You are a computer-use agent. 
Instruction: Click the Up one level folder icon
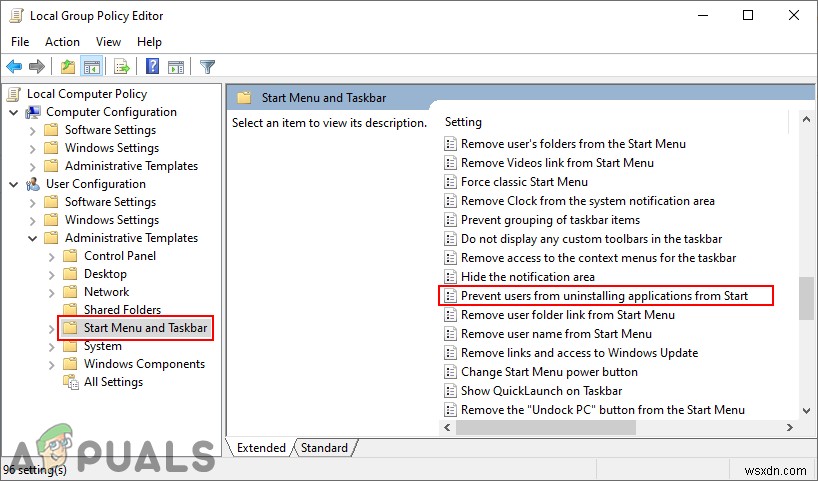click(x=68, y=66)
